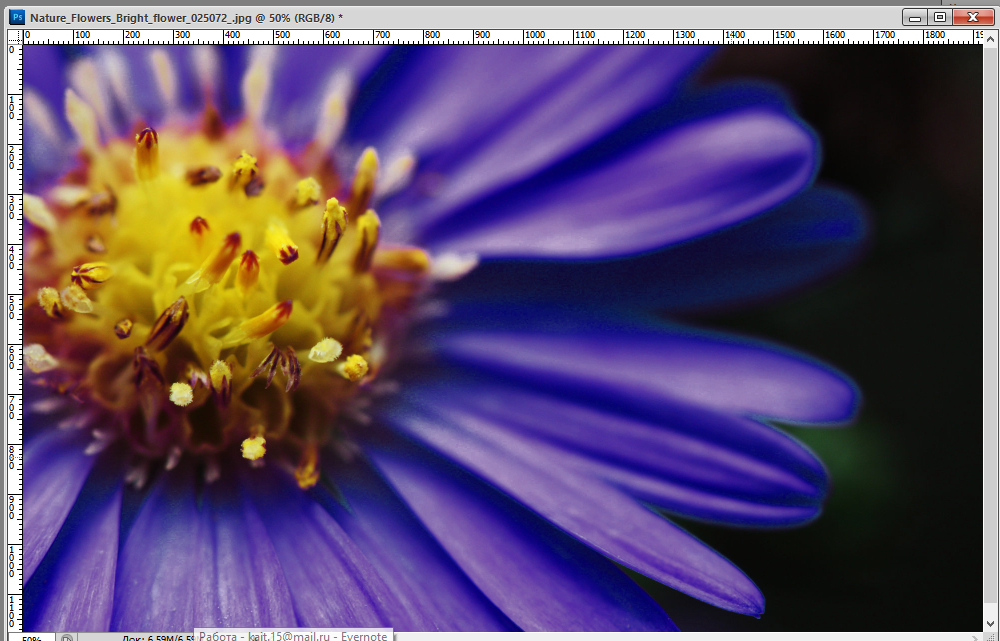Click the document size status text
This screenshot has width=1000, height=641.
coord(158,637)
